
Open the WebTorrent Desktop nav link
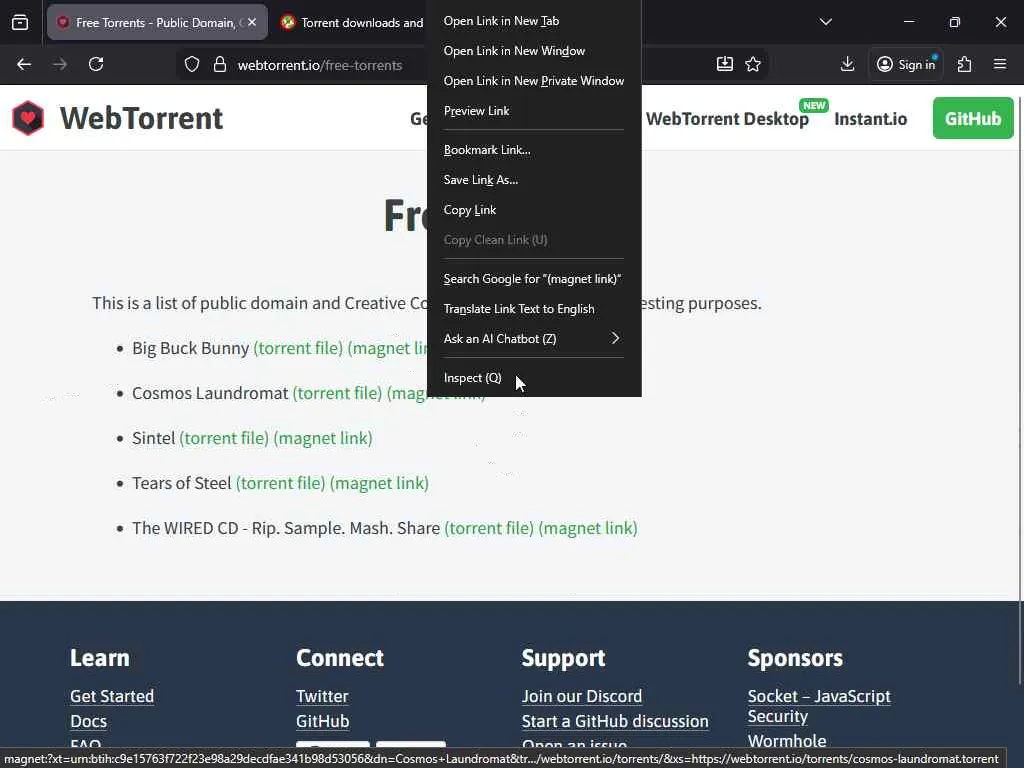[727, 119]
